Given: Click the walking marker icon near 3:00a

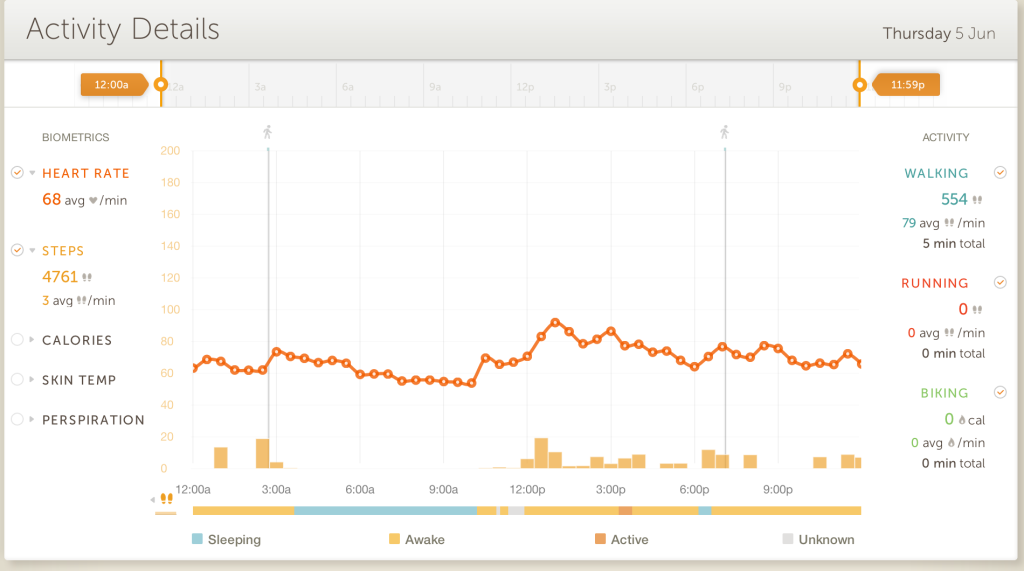Looking at the screenshot, I should click(x=267, y=133).
